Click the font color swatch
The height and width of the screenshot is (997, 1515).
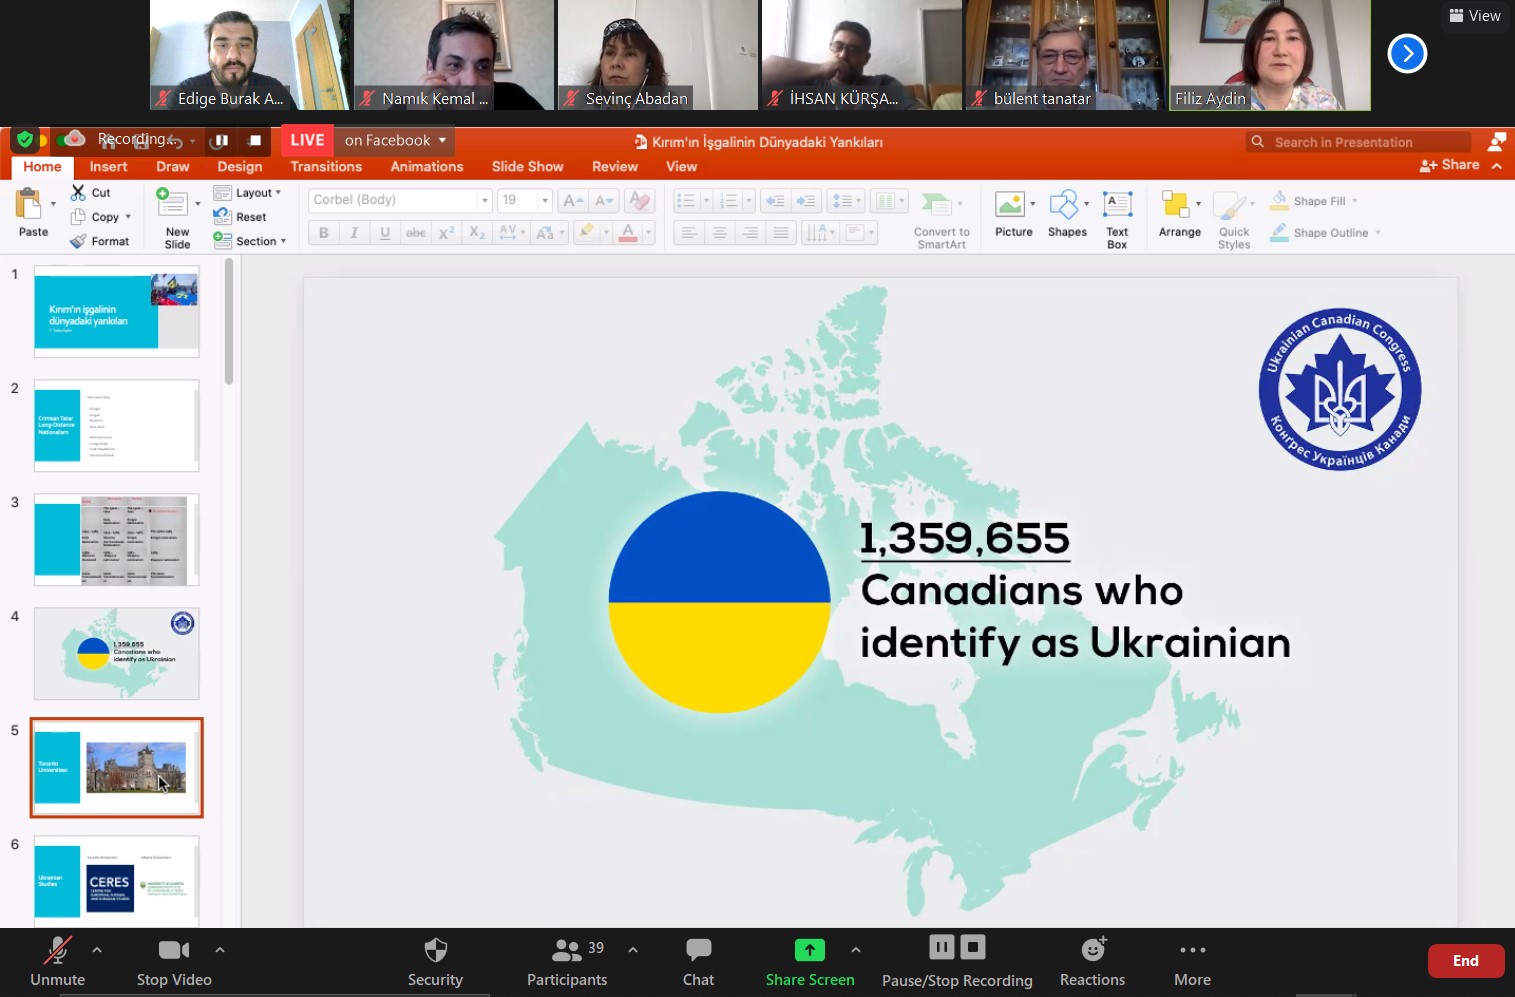tap(628, 233)
